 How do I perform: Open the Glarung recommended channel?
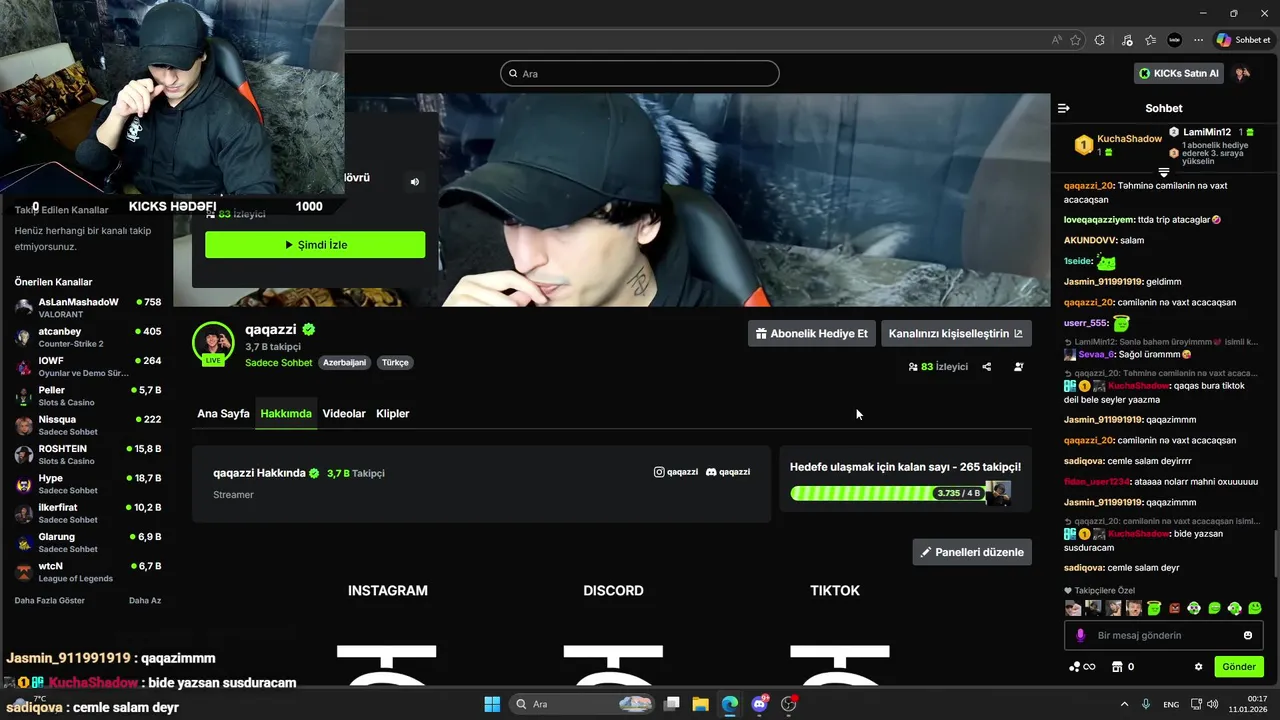88,543
